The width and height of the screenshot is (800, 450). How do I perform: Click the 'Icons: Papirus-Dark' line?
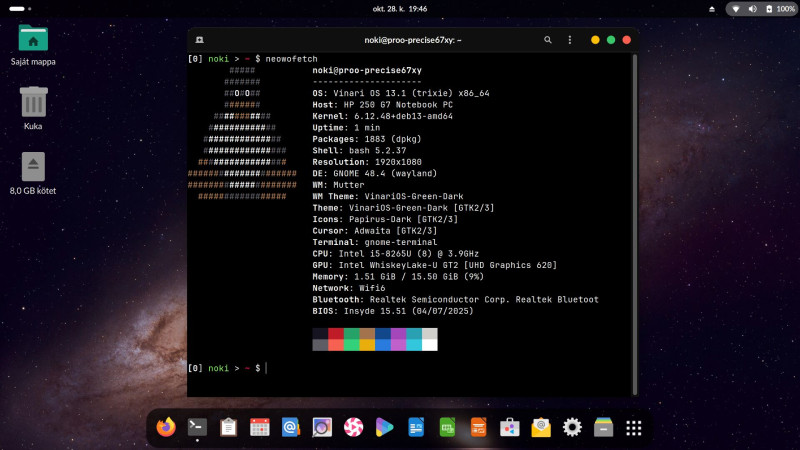coord(385,219)
